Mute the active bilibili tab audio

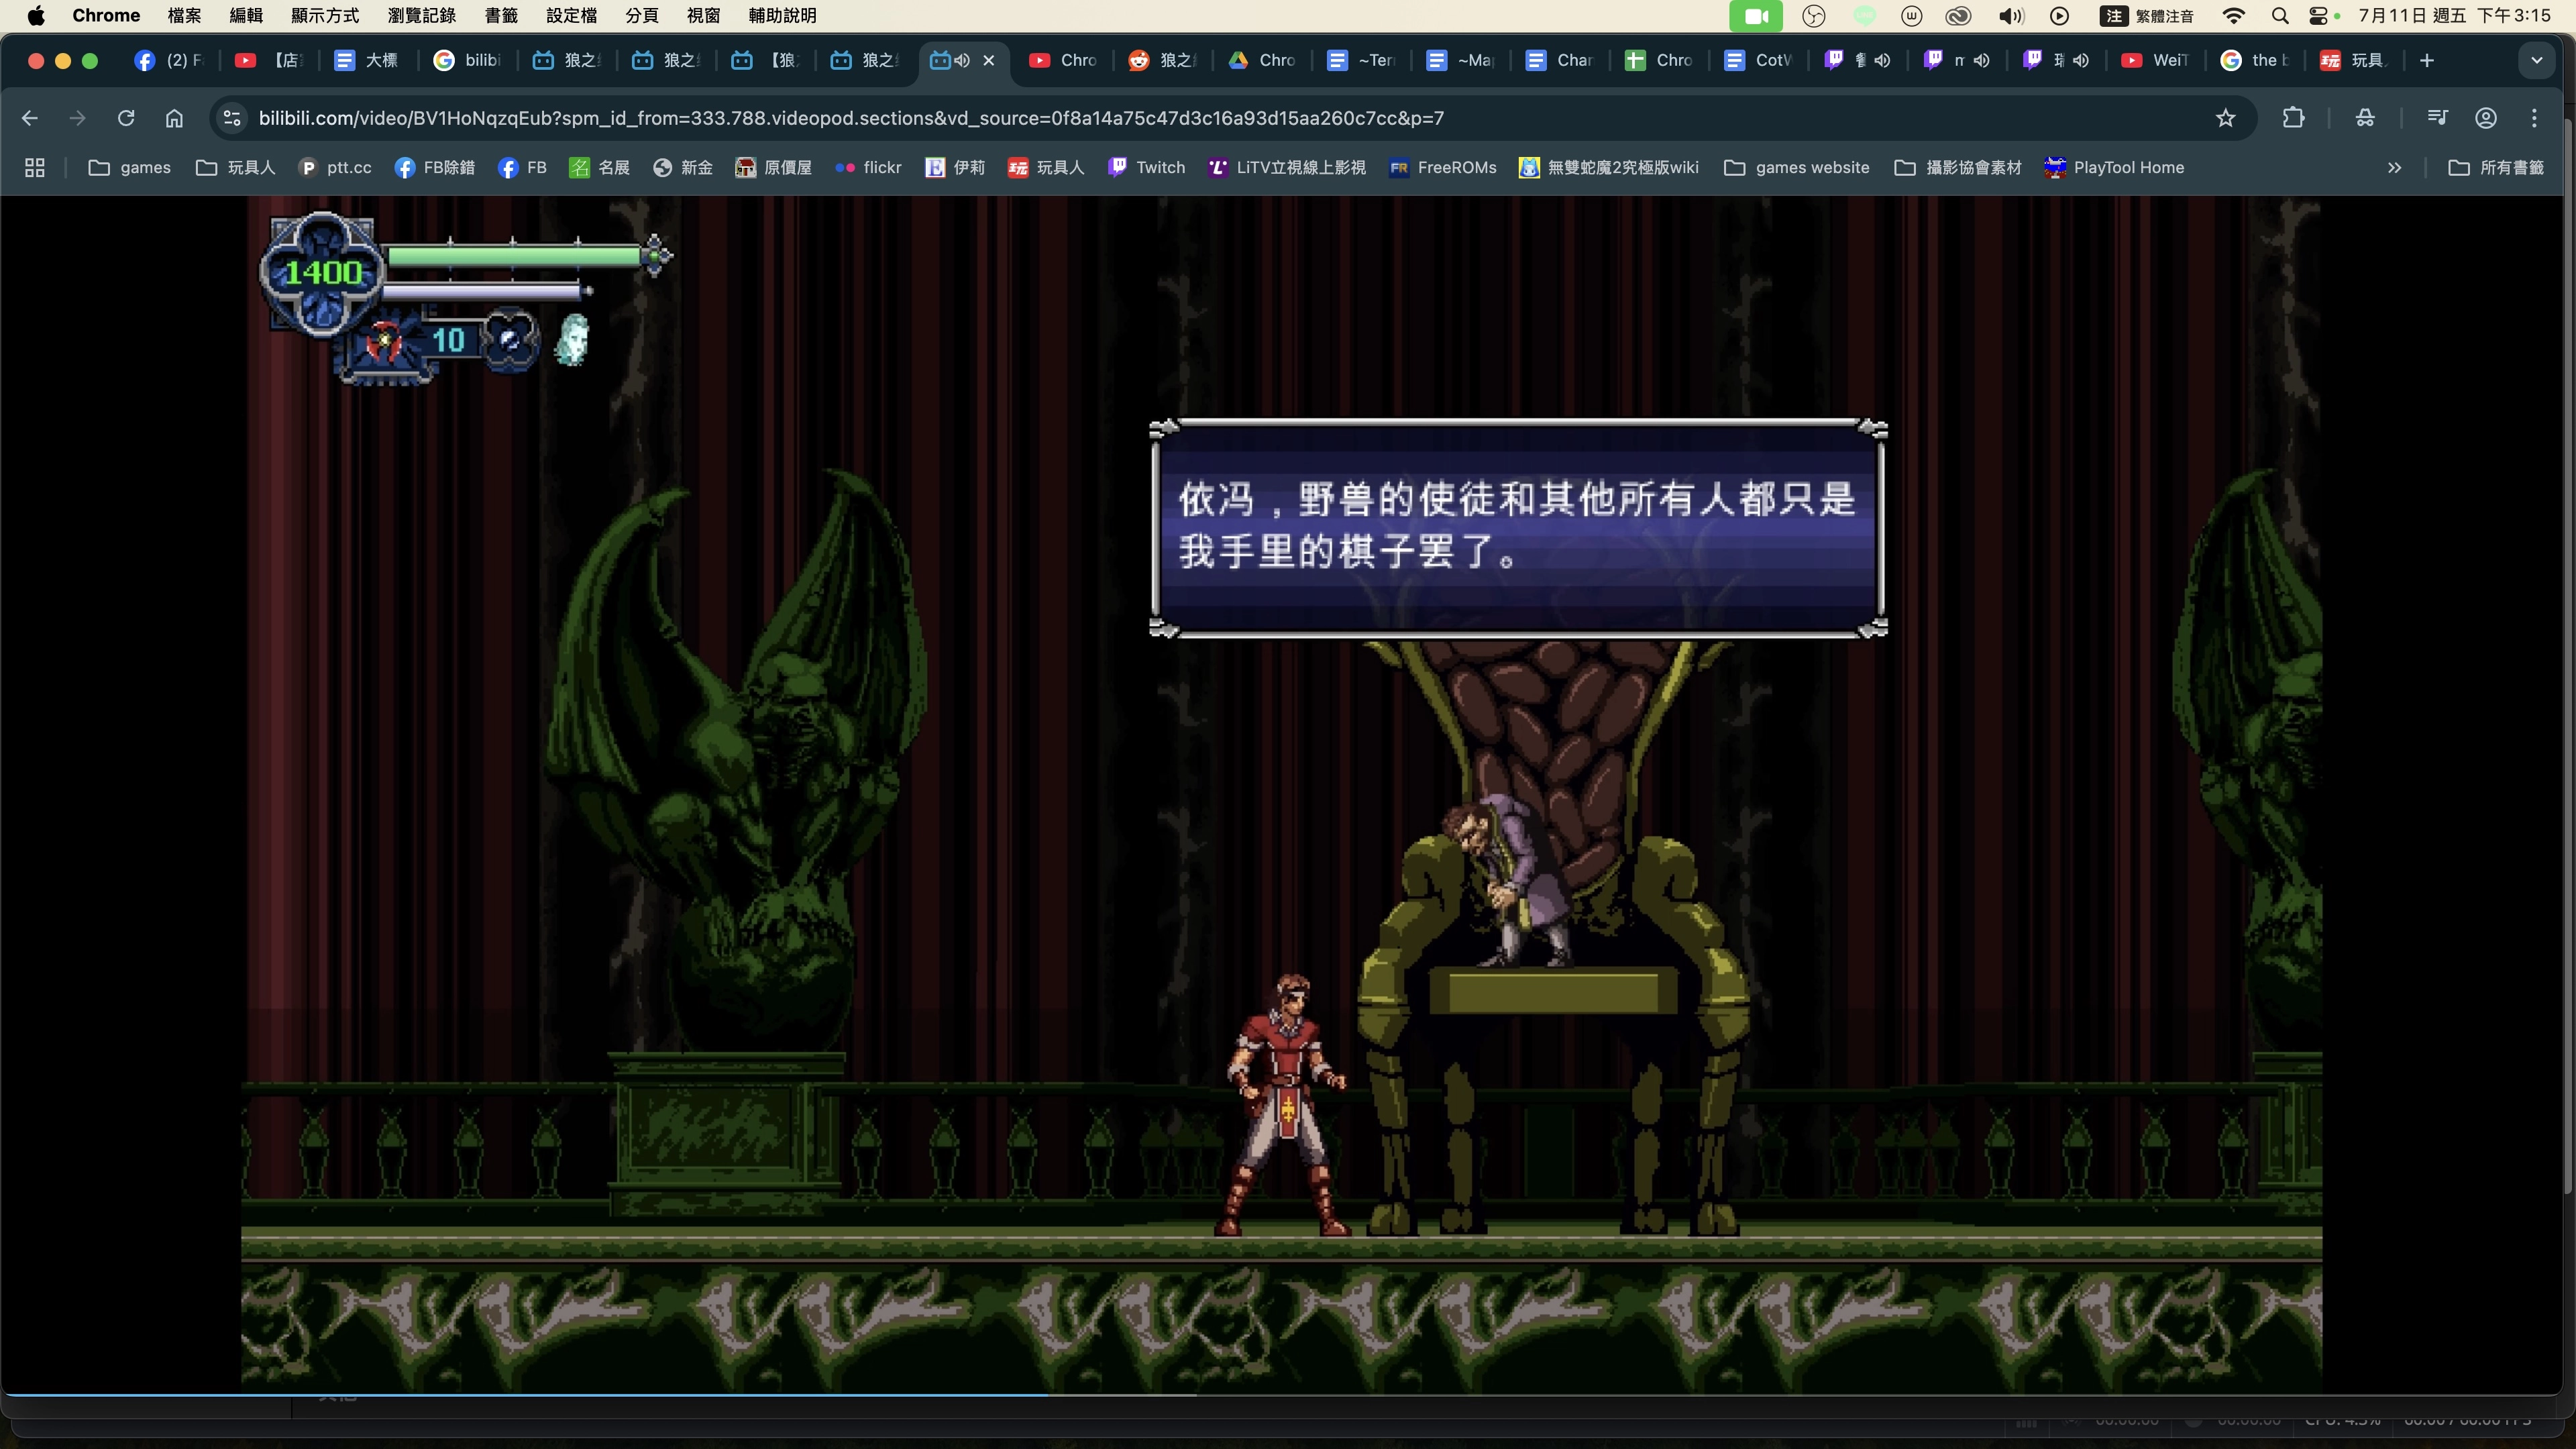pyautogui.click(x=962, y=60)
